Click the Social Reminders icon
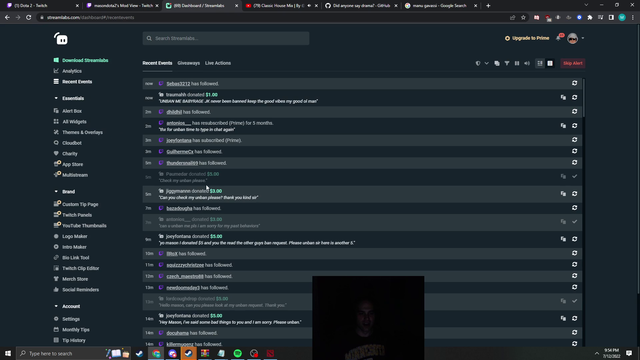Viewport: 640px width, 360px height. [x=56, y=289]
